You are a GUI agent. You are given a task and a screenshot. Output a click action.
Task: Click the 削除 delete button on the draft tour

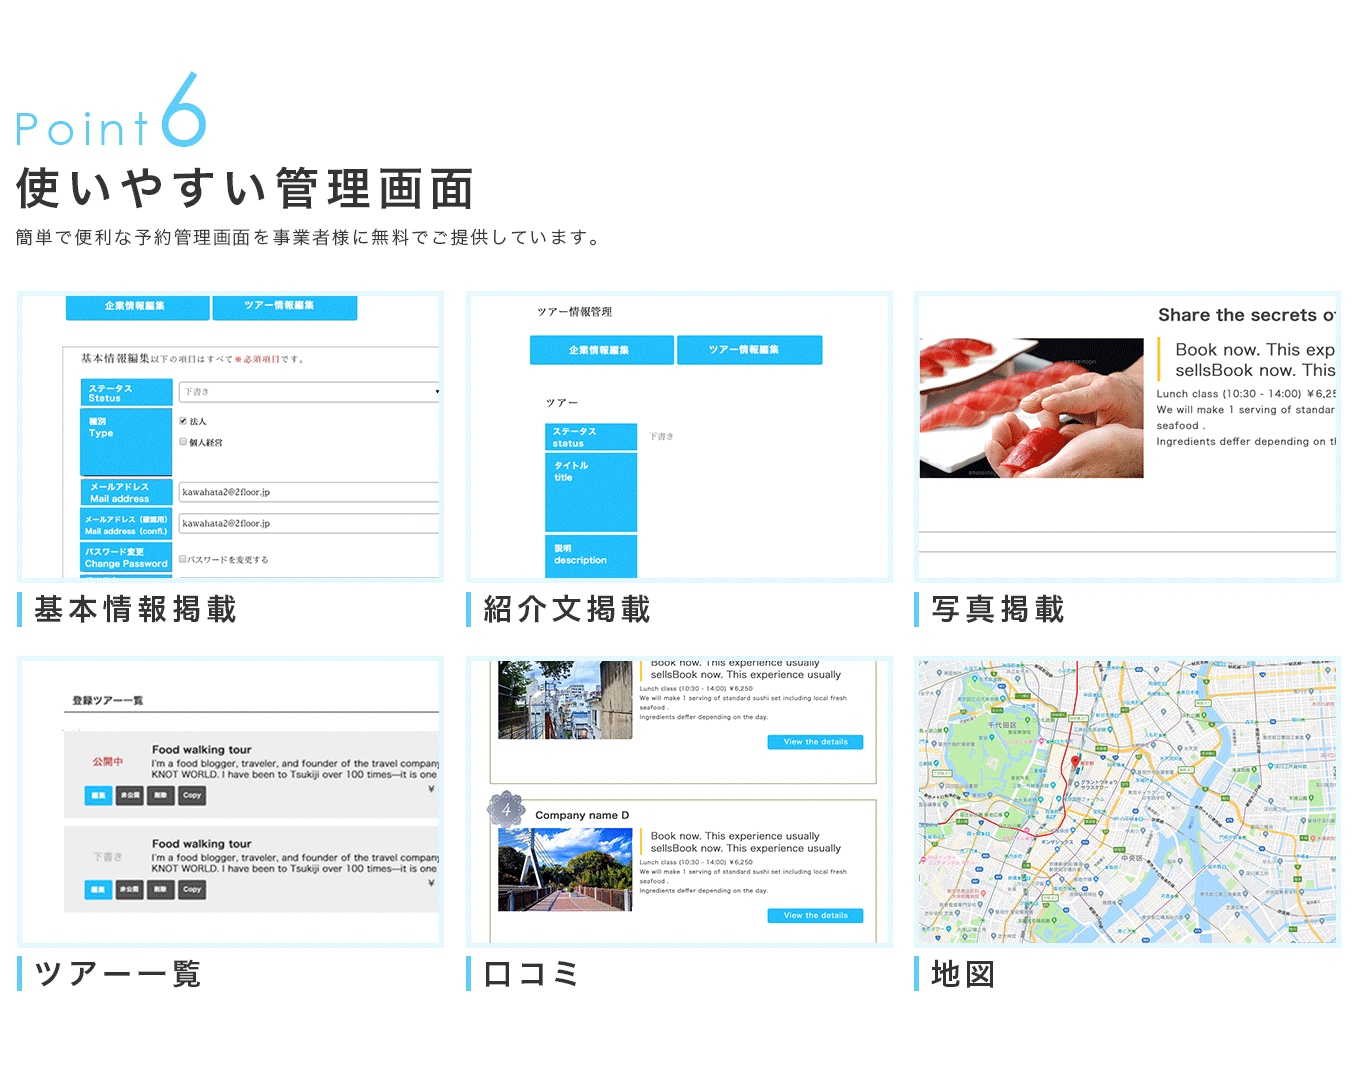[x=160, y=889]
